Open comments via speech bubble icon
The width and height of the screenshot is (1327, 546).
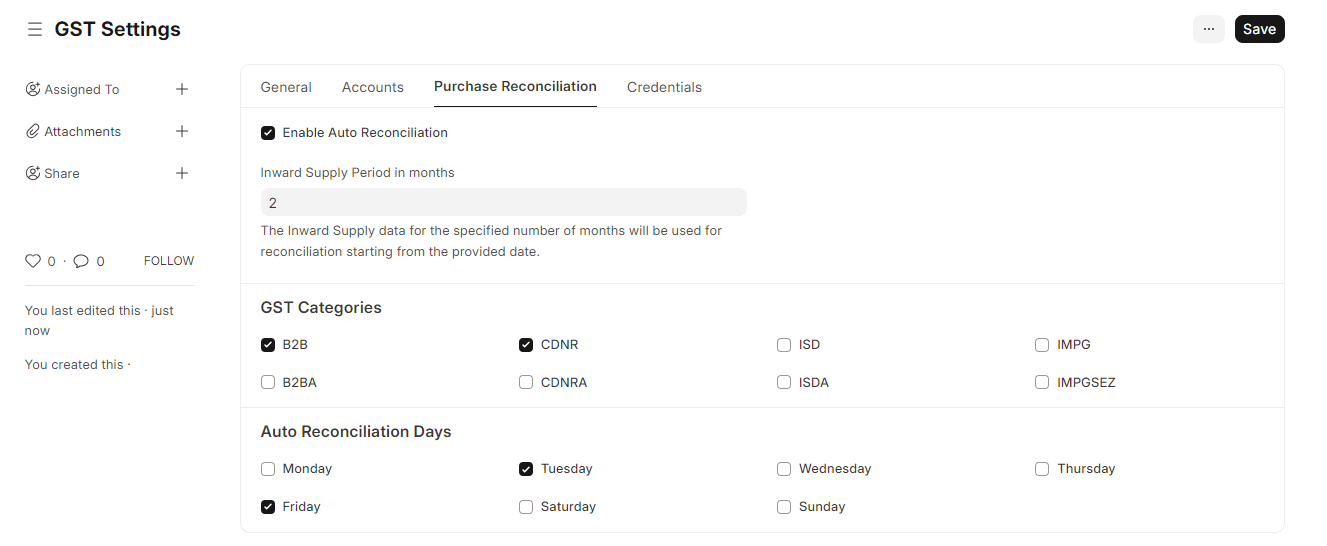(x=81, y=261)
